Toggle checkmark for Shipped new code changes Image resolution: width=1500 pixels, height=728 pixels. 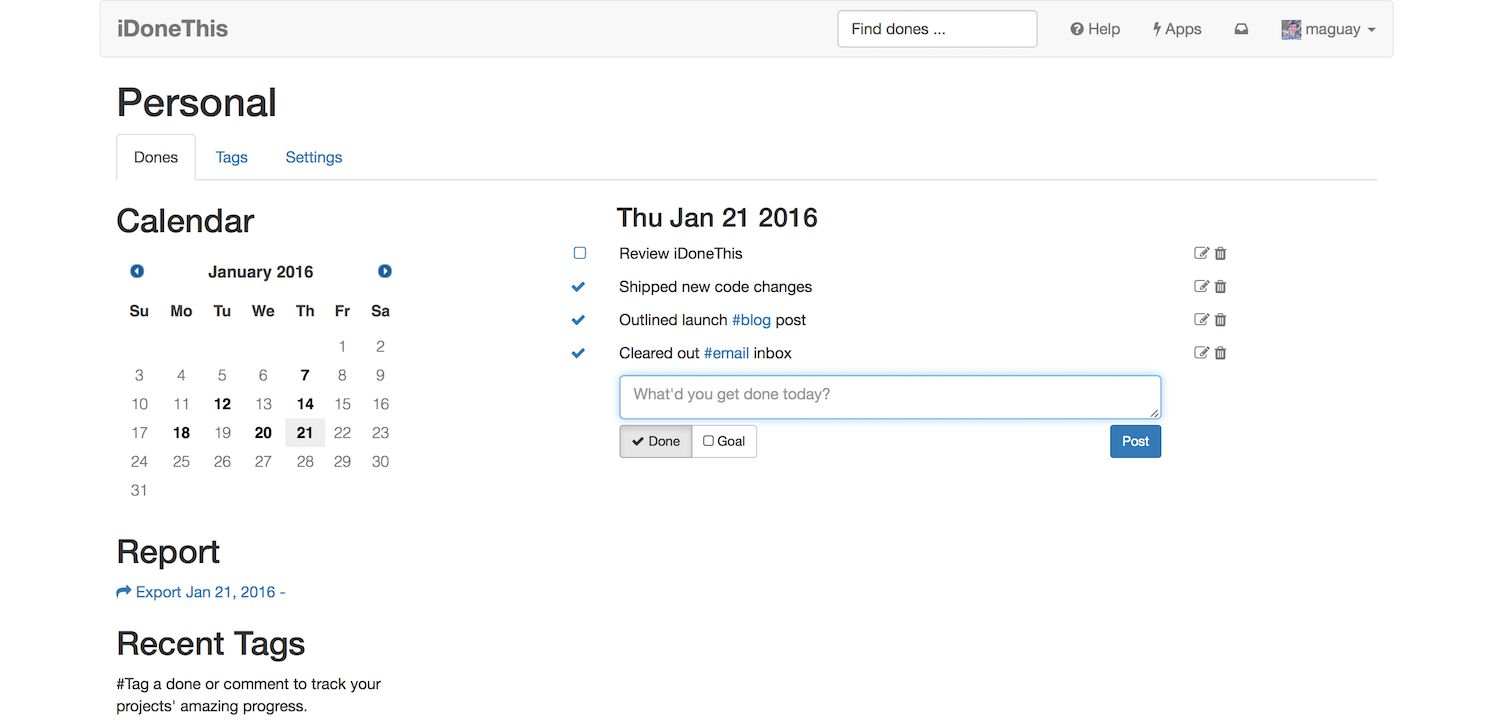tap(578, 287)
